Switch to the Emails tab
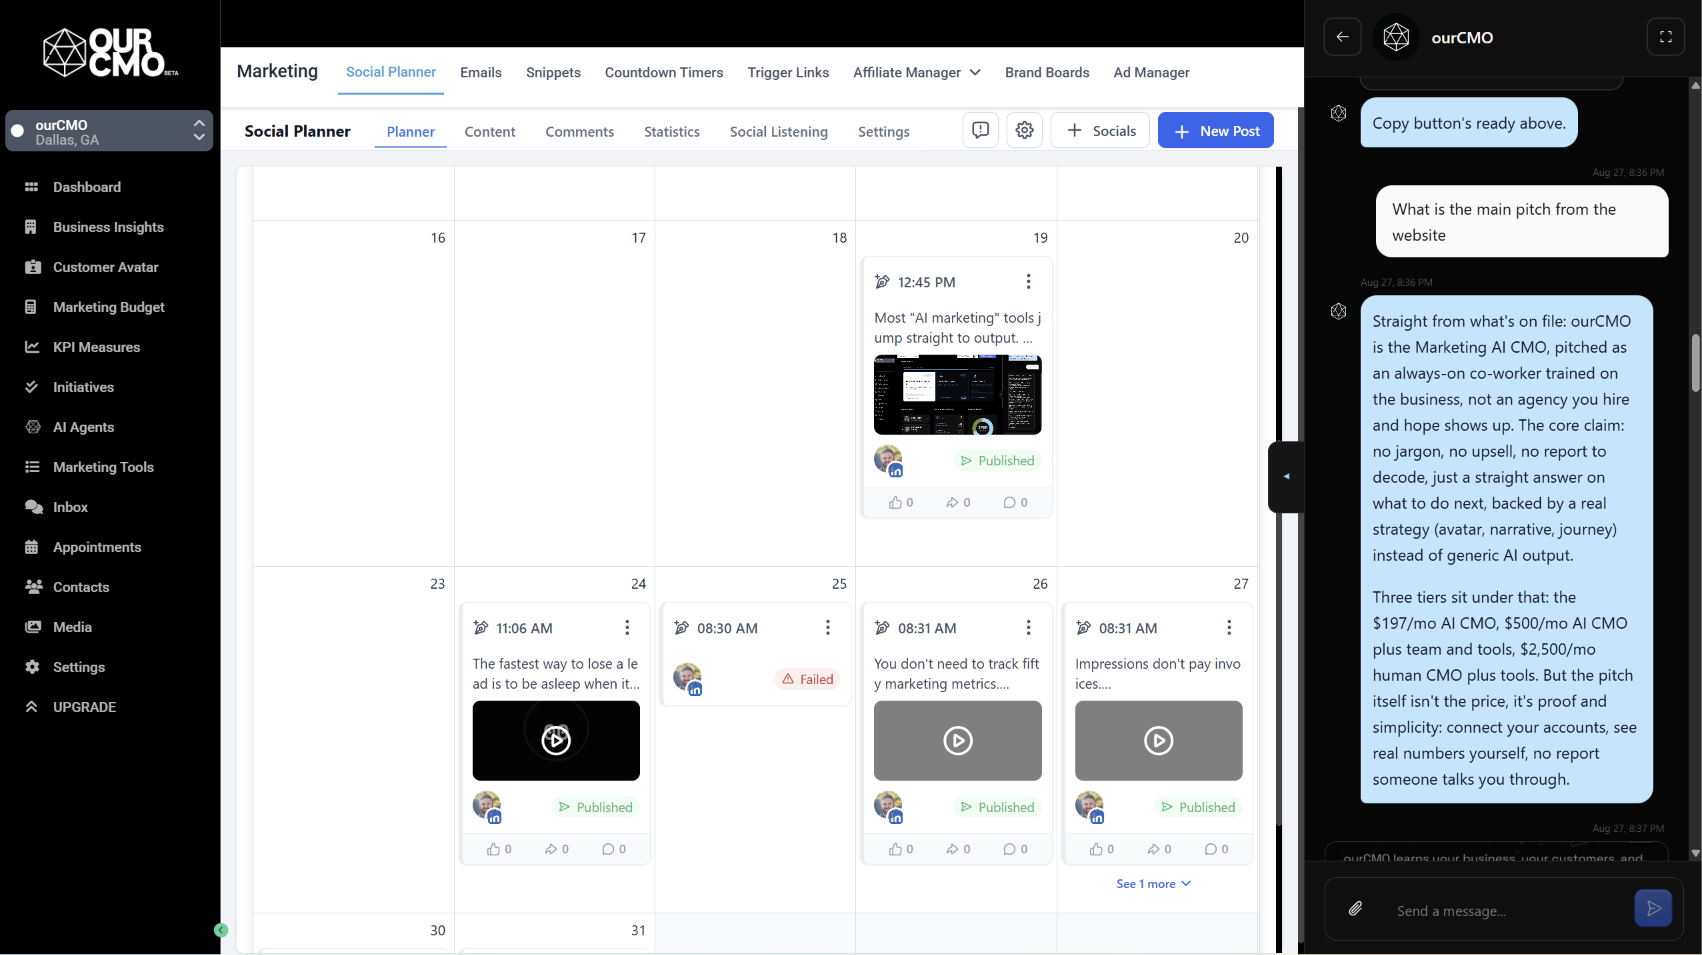The width and height of the screenshot is (1702, 955). coord(481,72)
